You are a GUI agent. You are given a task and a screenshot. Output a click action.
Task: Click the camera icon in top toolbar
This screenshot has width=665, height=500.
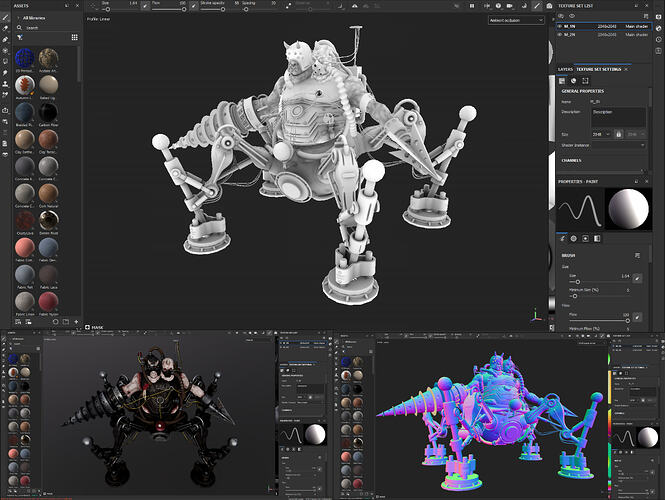pos(548,4)
